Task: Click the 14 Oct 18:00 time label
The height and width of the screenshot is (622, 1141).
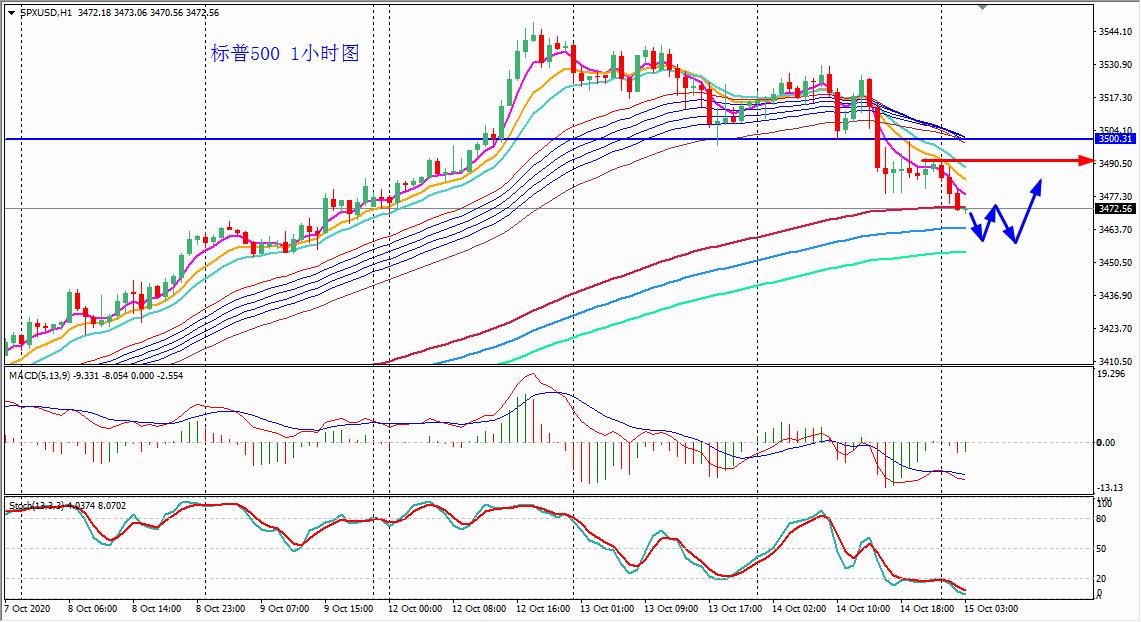Action: pos(927,608)
